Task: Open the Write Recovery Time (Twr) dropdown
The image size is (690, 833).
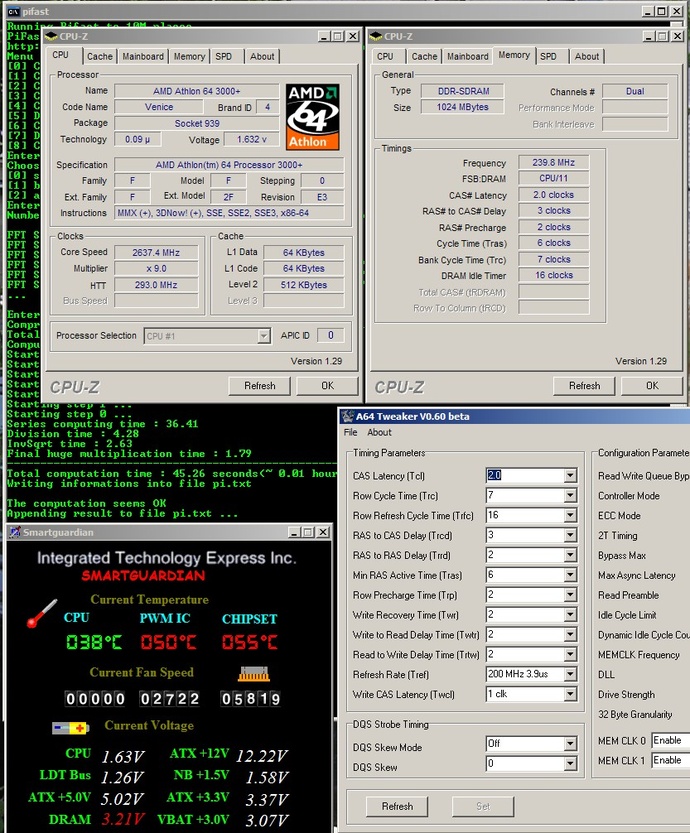Action: point(570,615)
